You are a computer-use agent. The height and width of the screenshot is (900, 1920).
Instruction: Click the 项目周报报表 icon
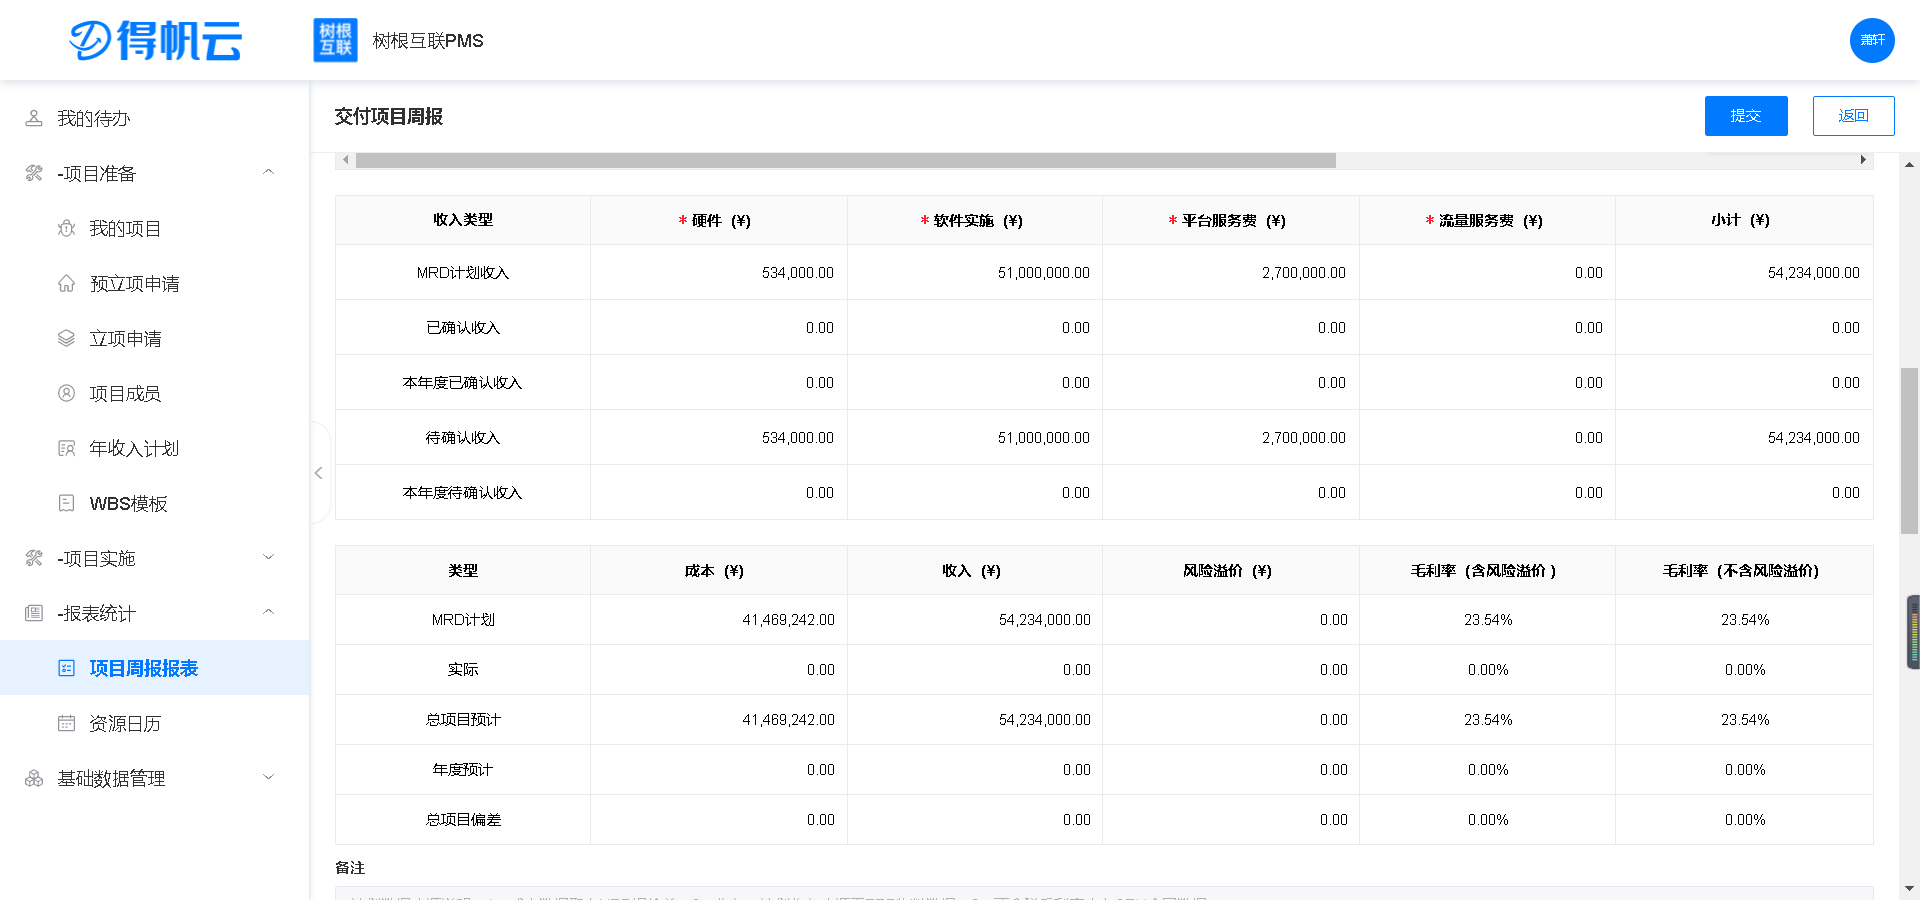[x=66, y=668]
